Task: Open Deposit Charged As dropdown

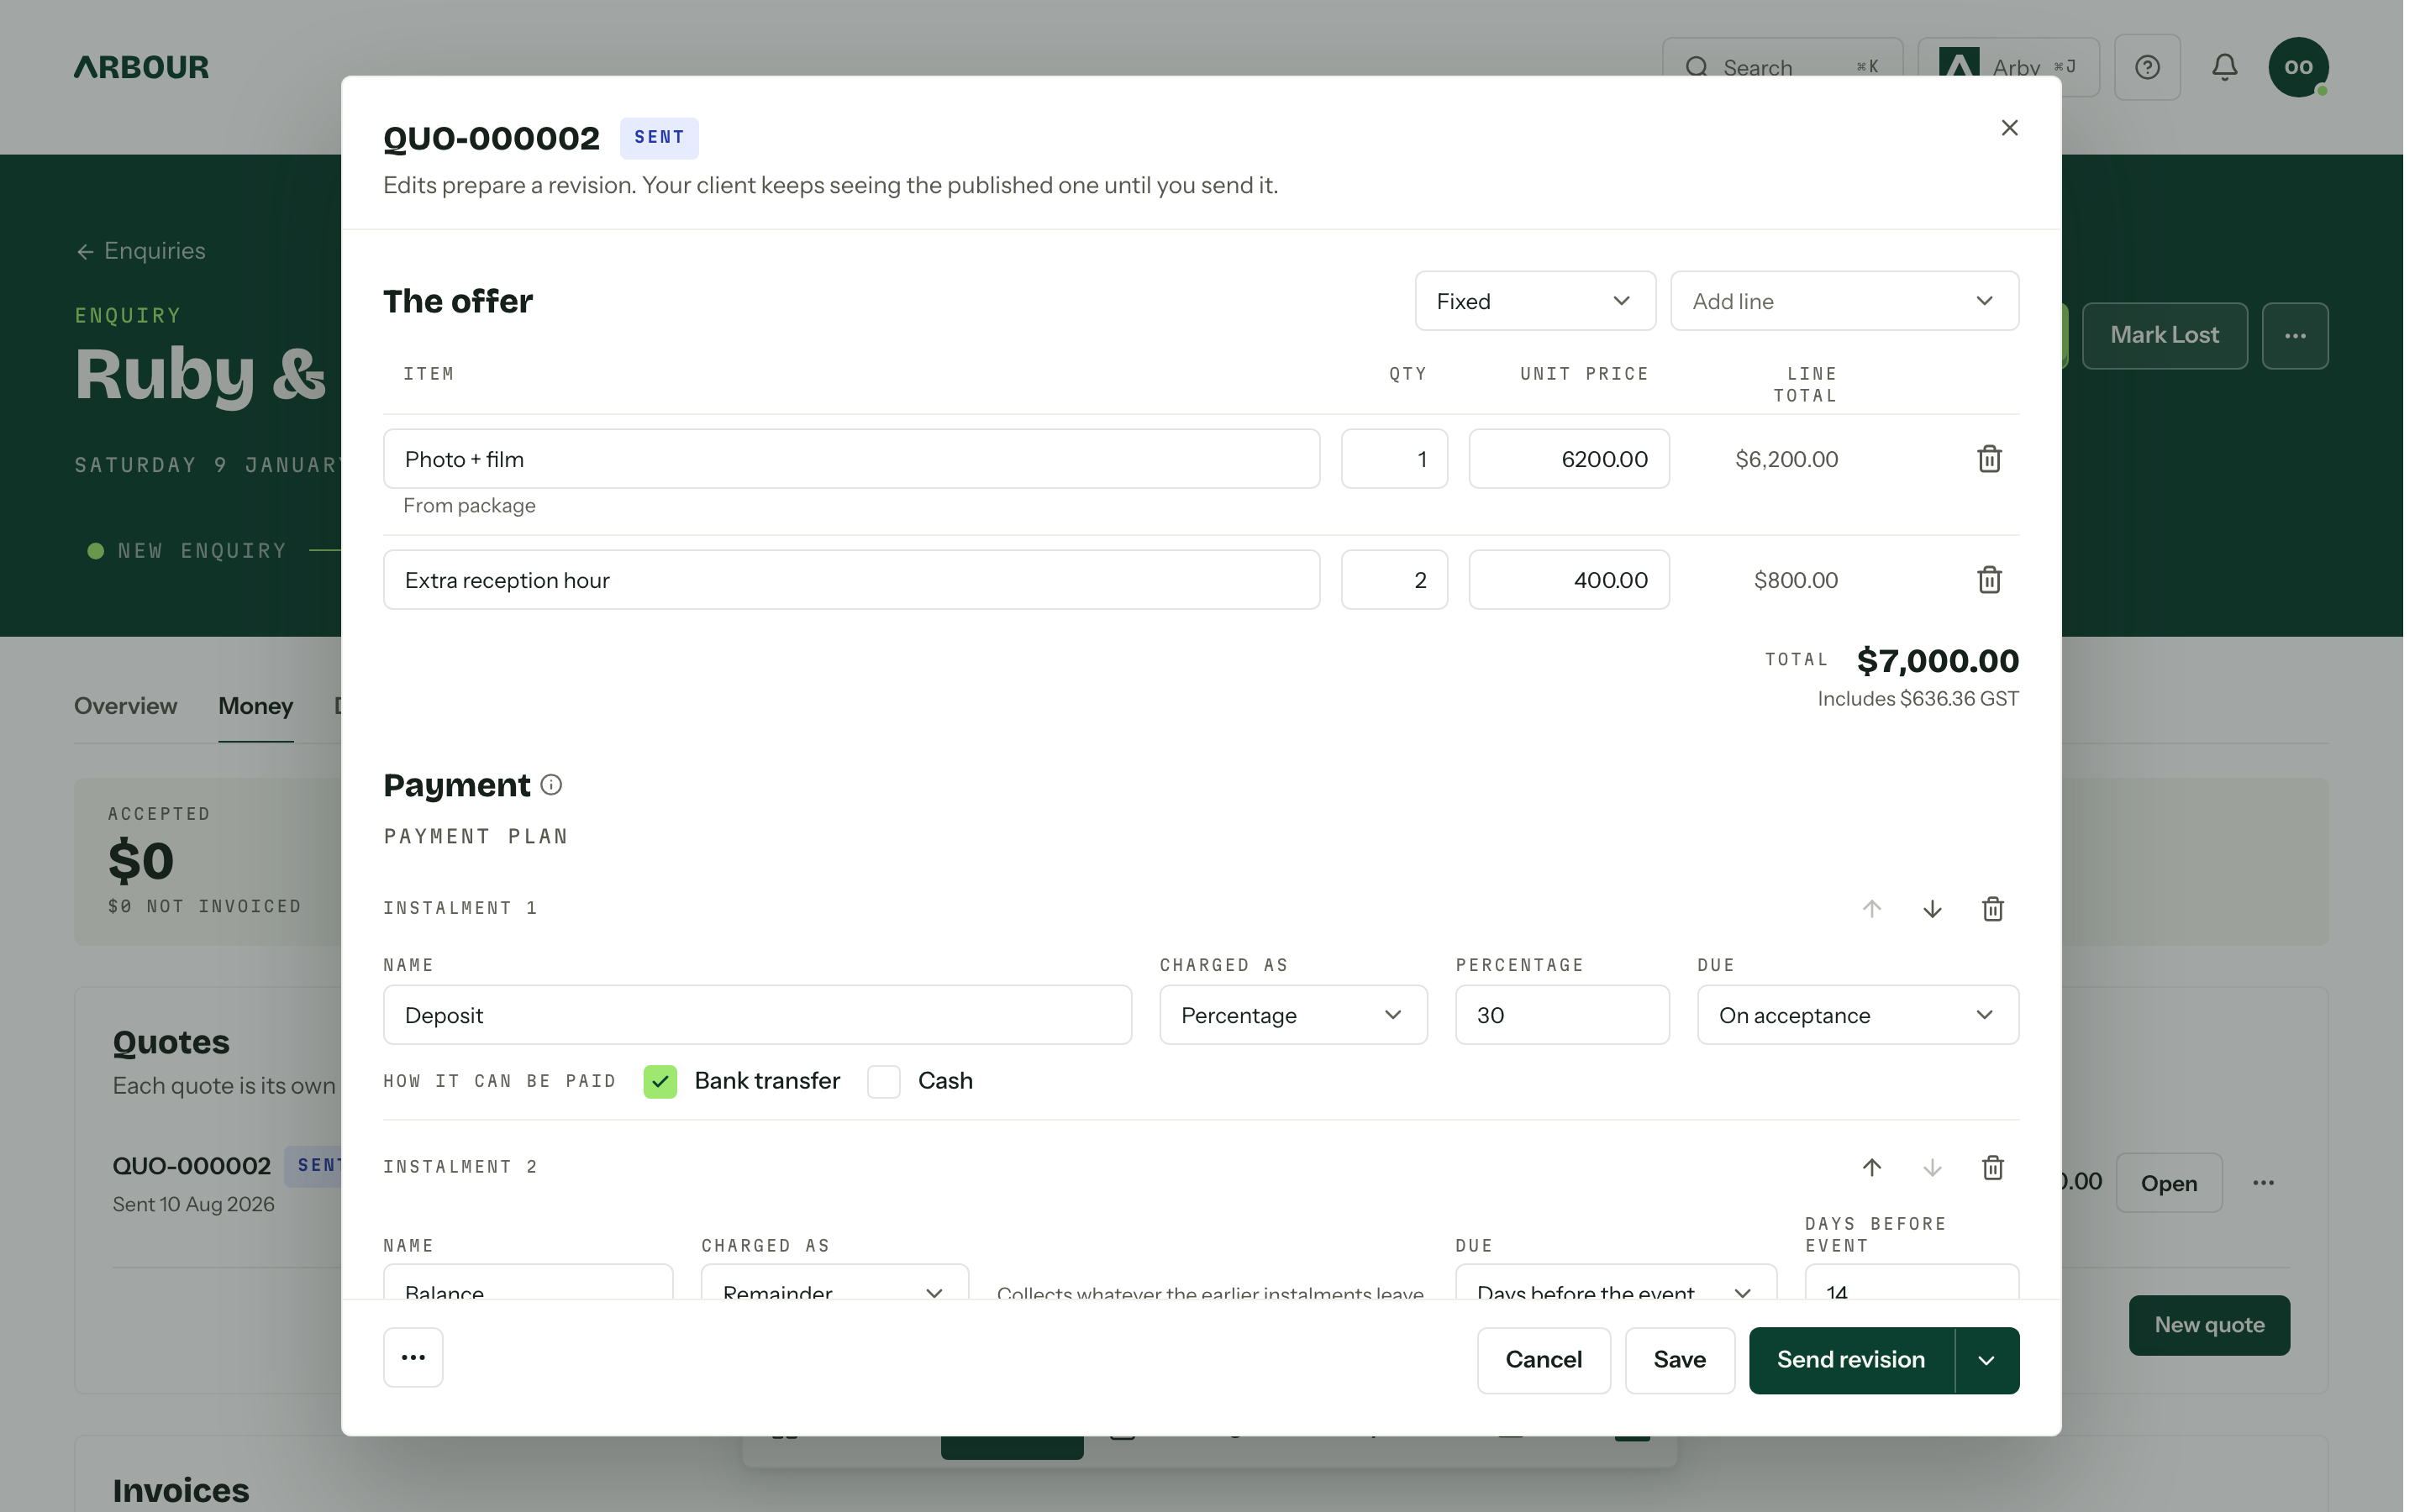Action: tap(1293, 1015)
